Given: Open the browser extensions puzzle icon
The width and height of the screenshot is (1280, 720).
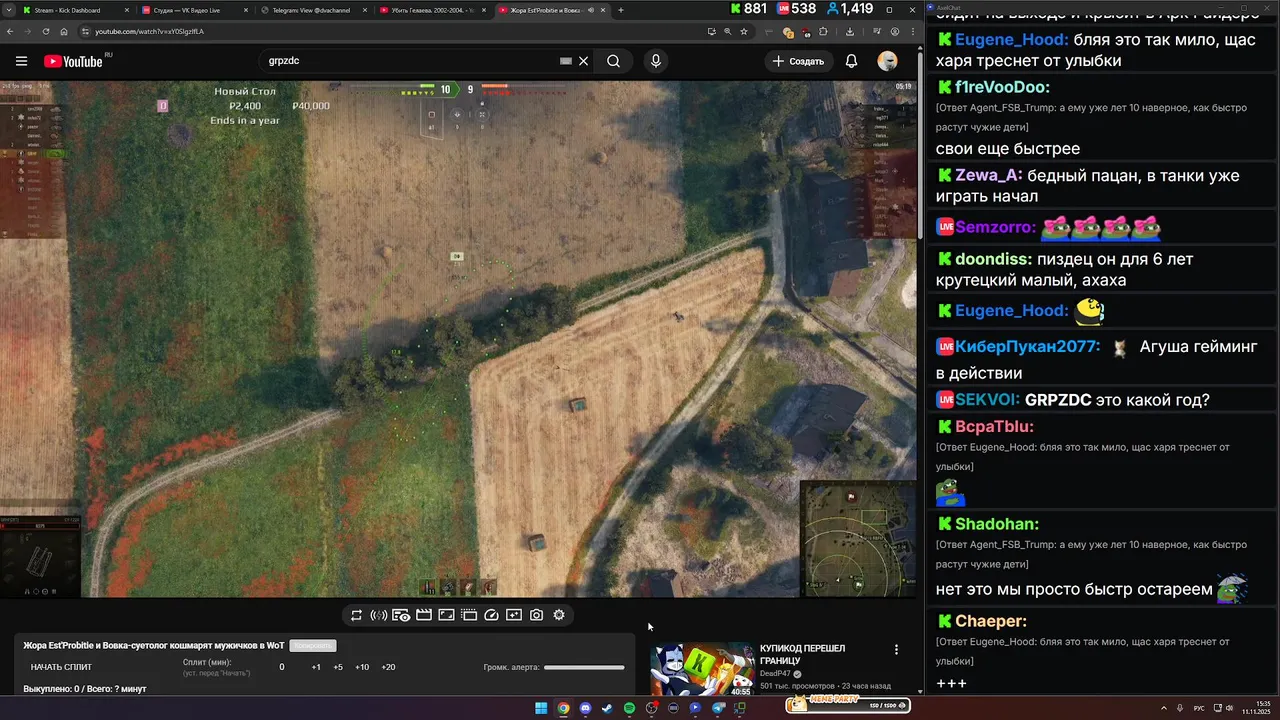Looking at the screenshot, I should coord(823,31).
